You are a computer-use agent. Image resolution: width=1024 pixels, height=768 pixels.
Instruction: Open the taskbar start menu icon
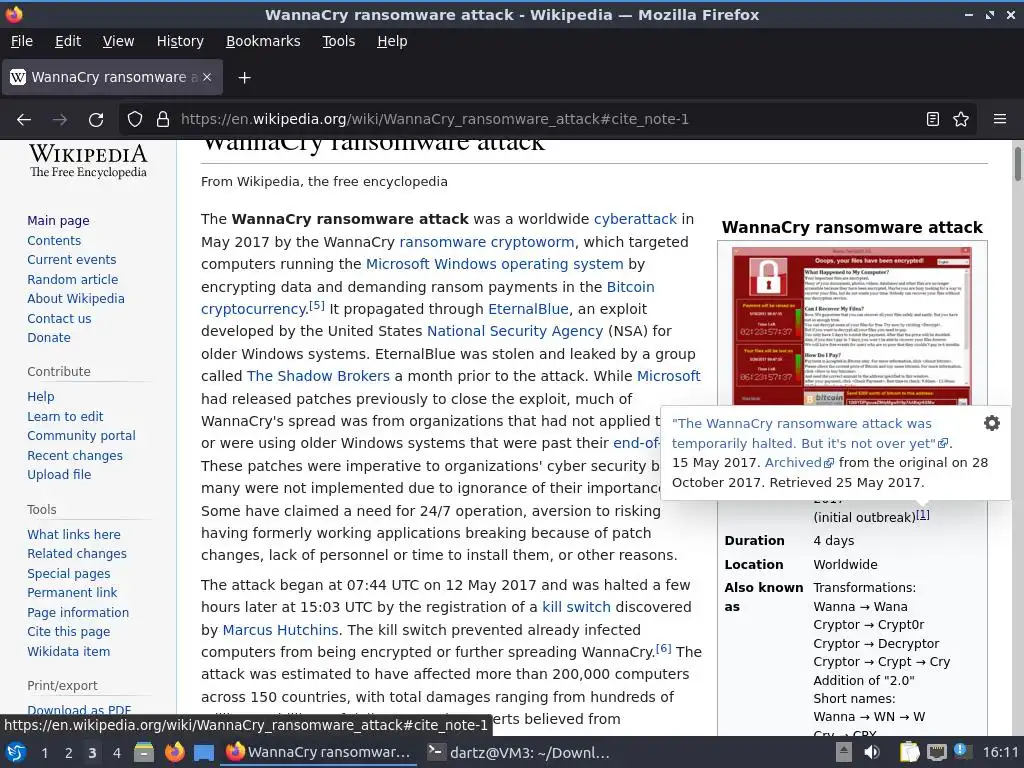[16, 752]
